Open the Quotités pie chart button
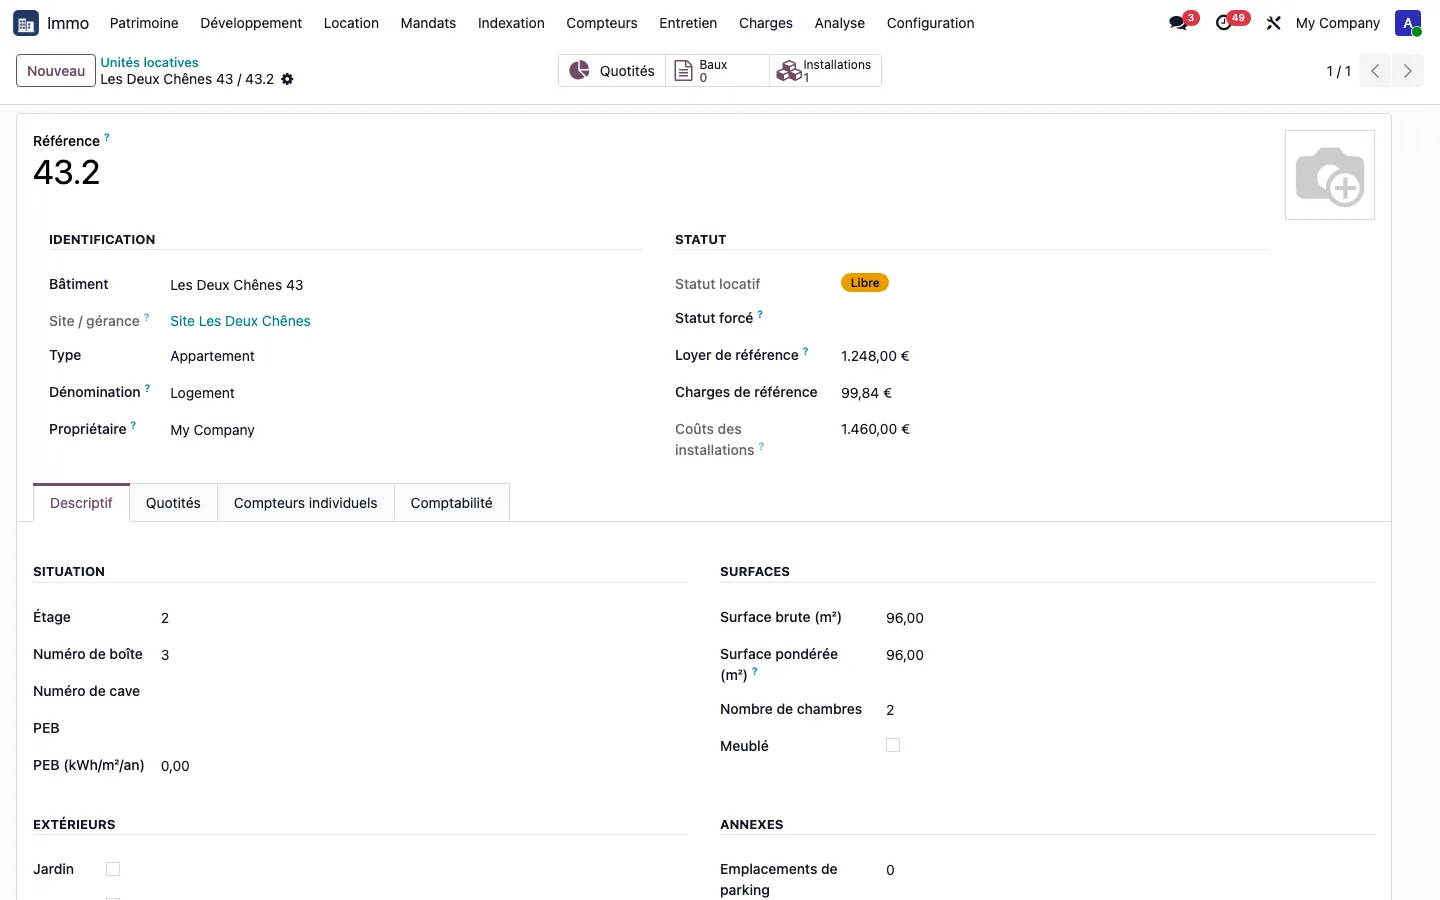The height and width of the screenshot is (900, 1440). 612,71
